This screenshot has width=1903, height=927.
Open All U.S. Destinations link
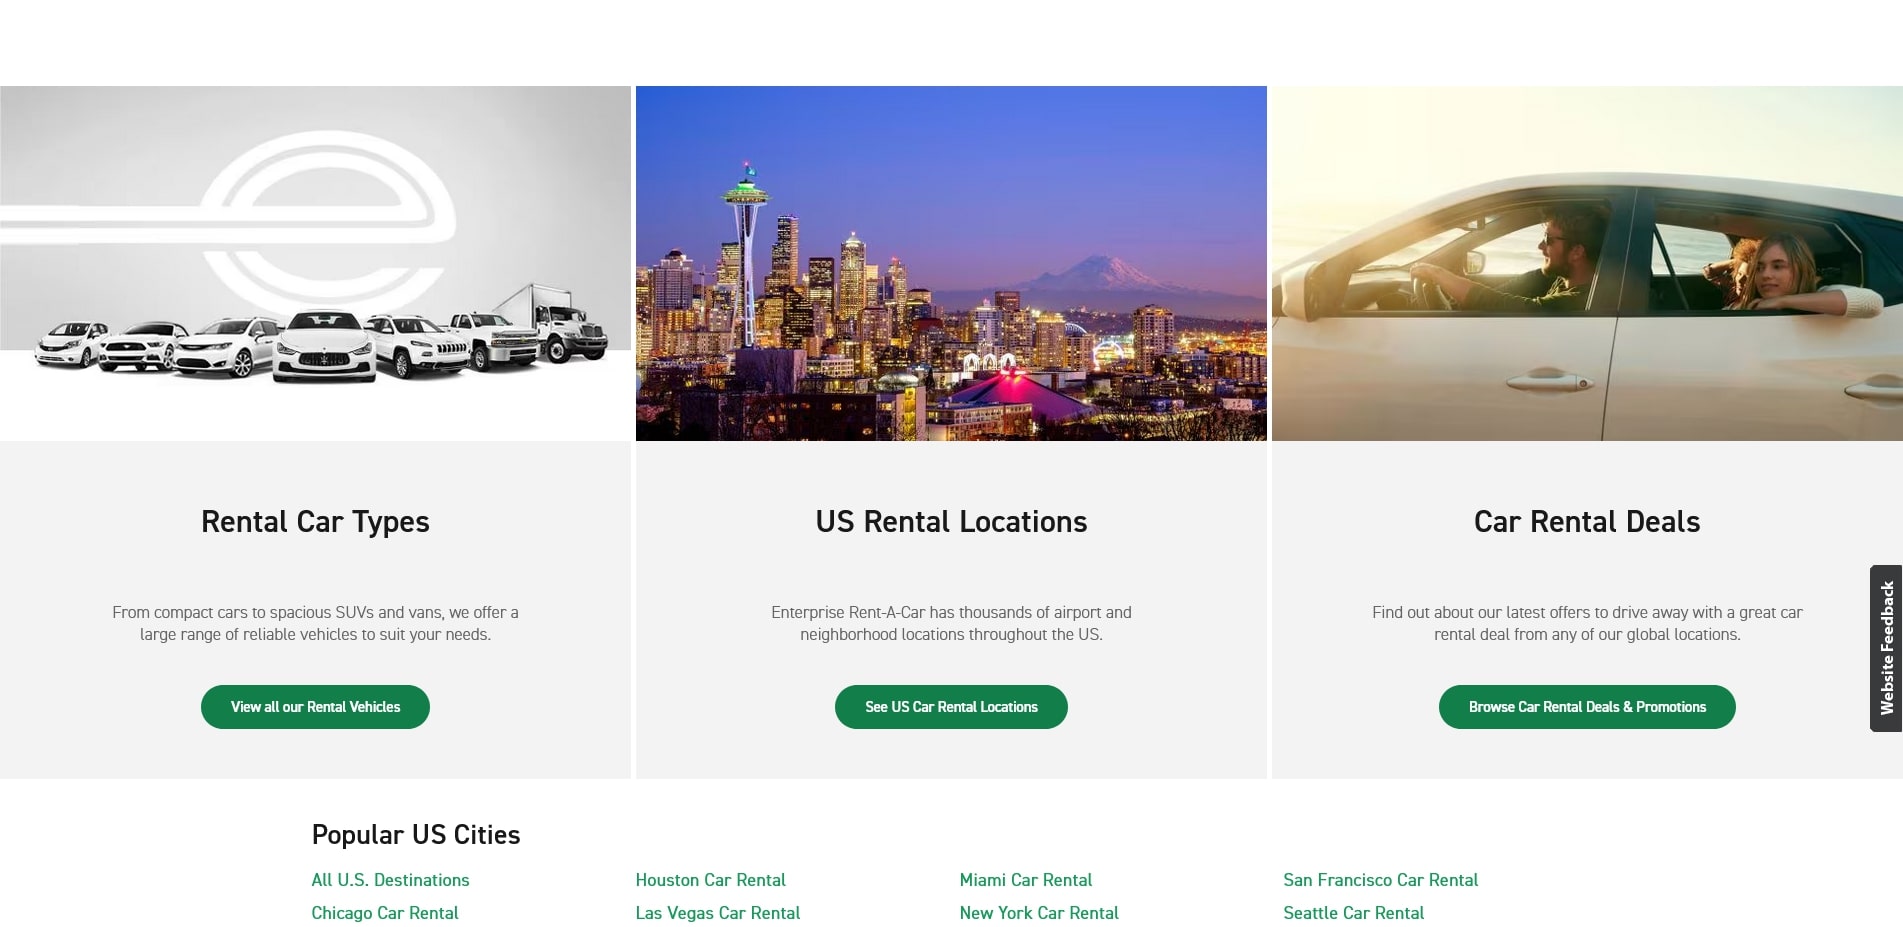click(x=390, y=880)
